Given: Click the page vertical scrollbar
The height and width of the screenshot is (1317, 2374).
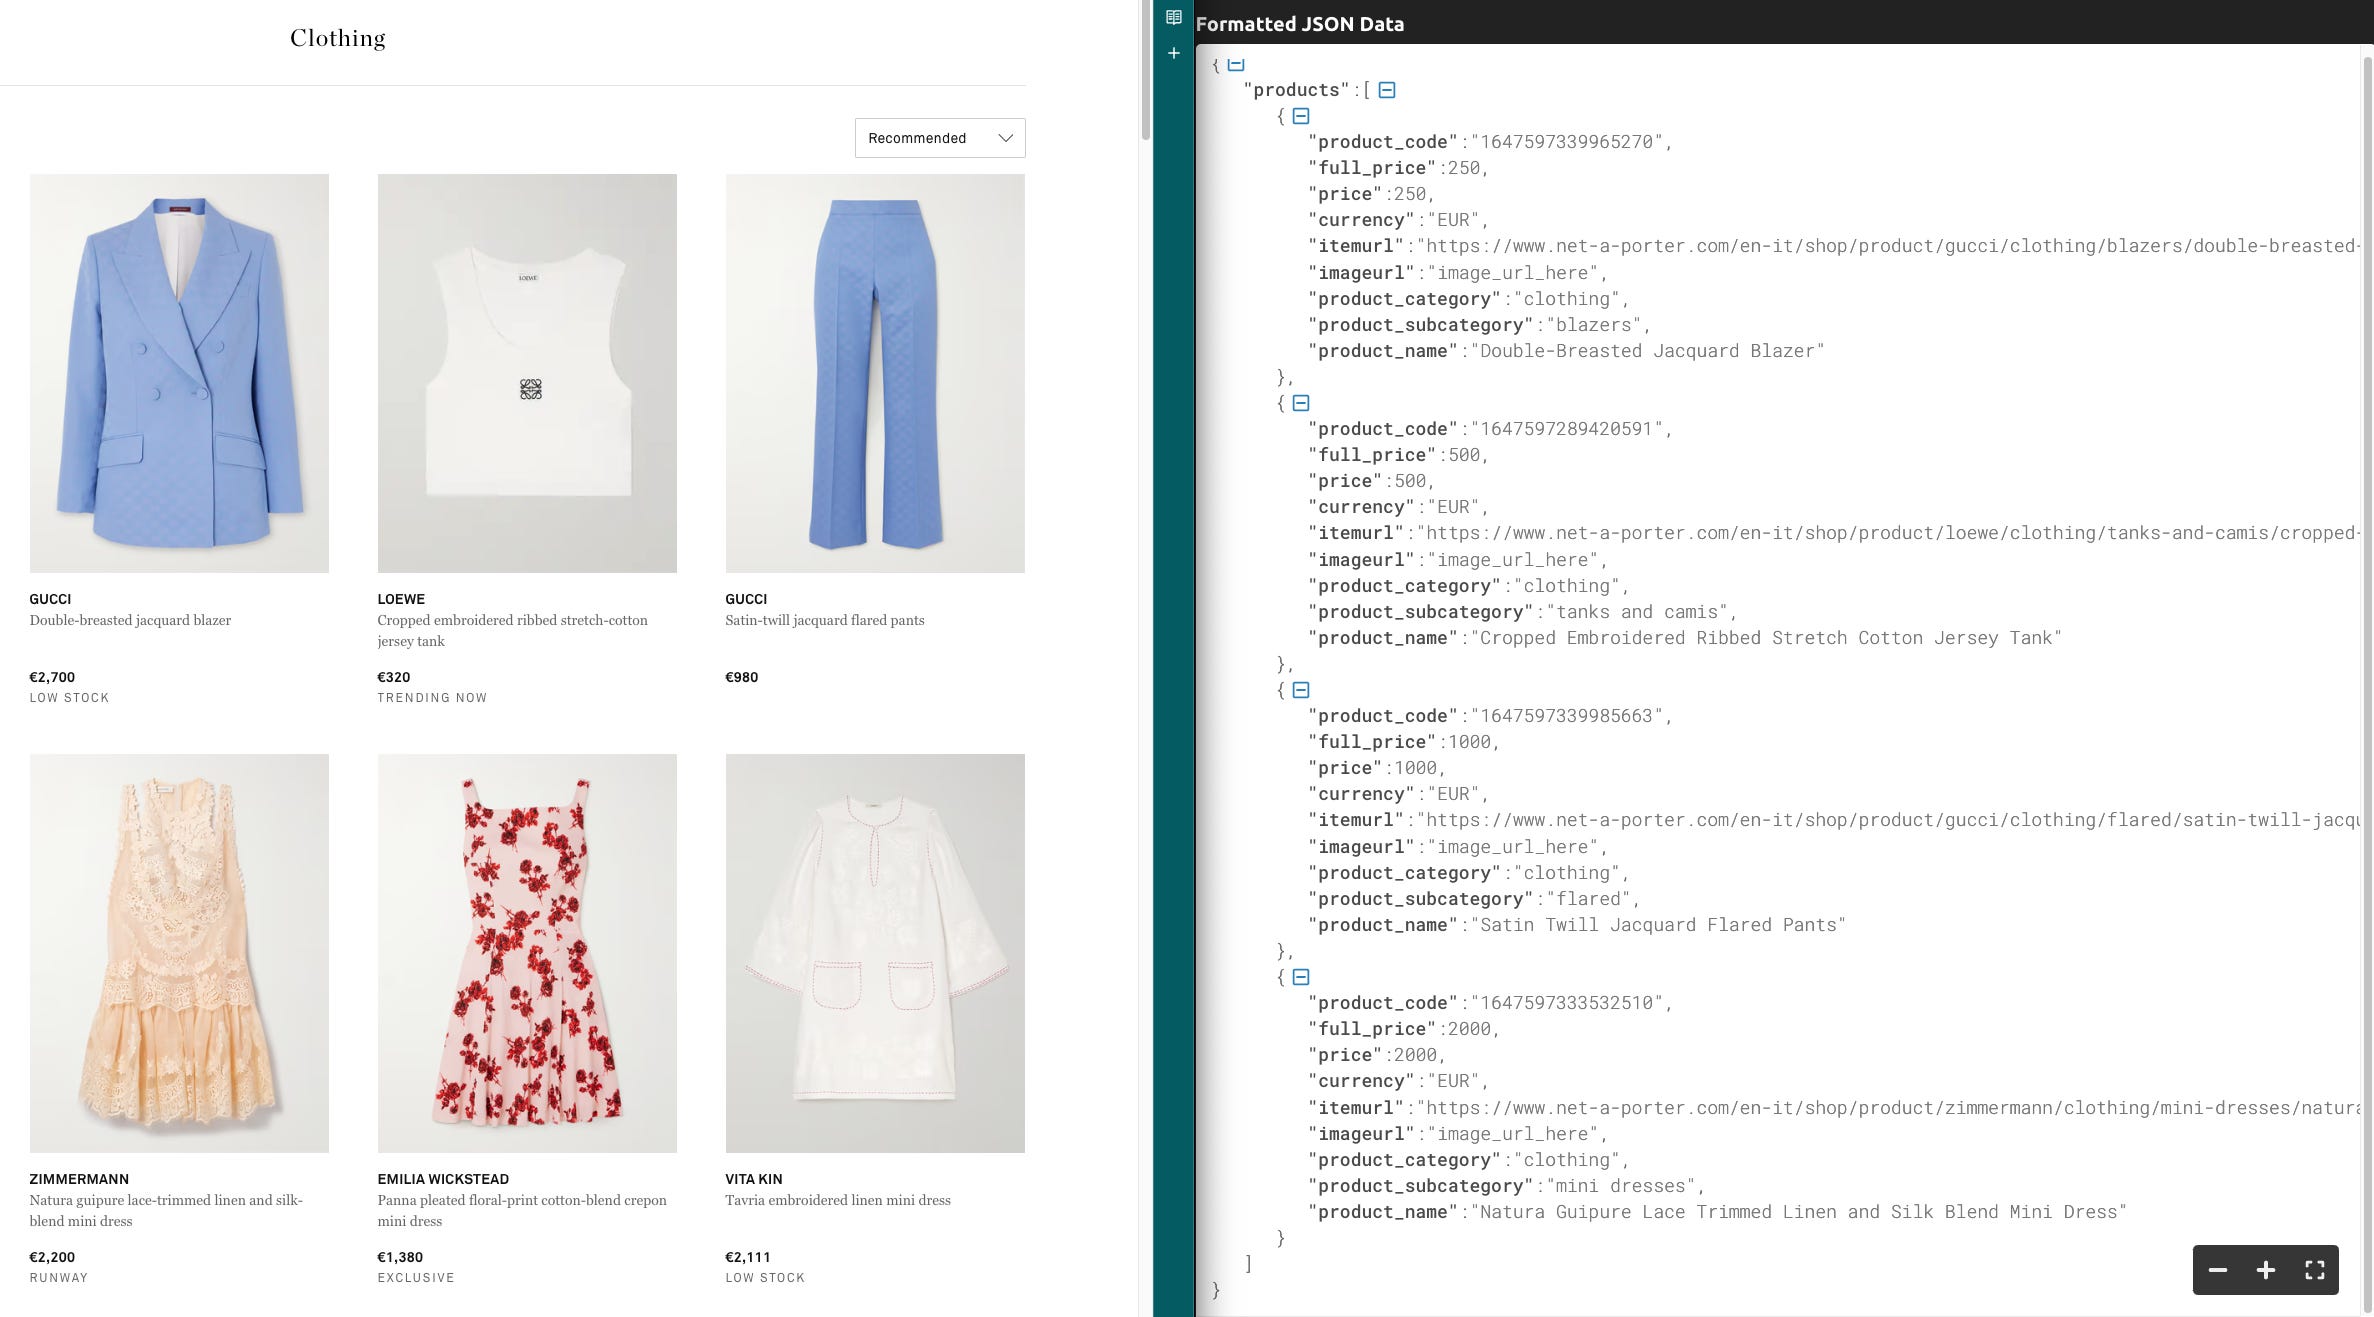Looking at the screenshot, I should [x=1145, y=70].
